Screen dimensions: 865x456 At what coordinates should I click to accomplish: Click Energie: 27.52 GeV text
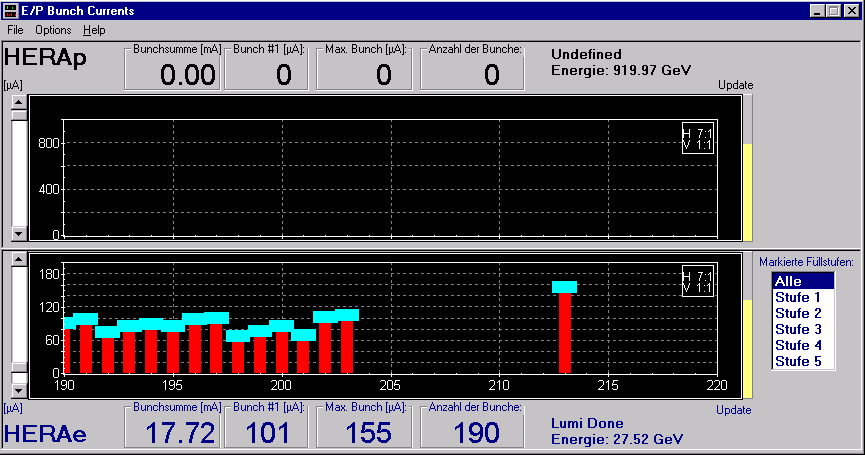coord(617,439)
